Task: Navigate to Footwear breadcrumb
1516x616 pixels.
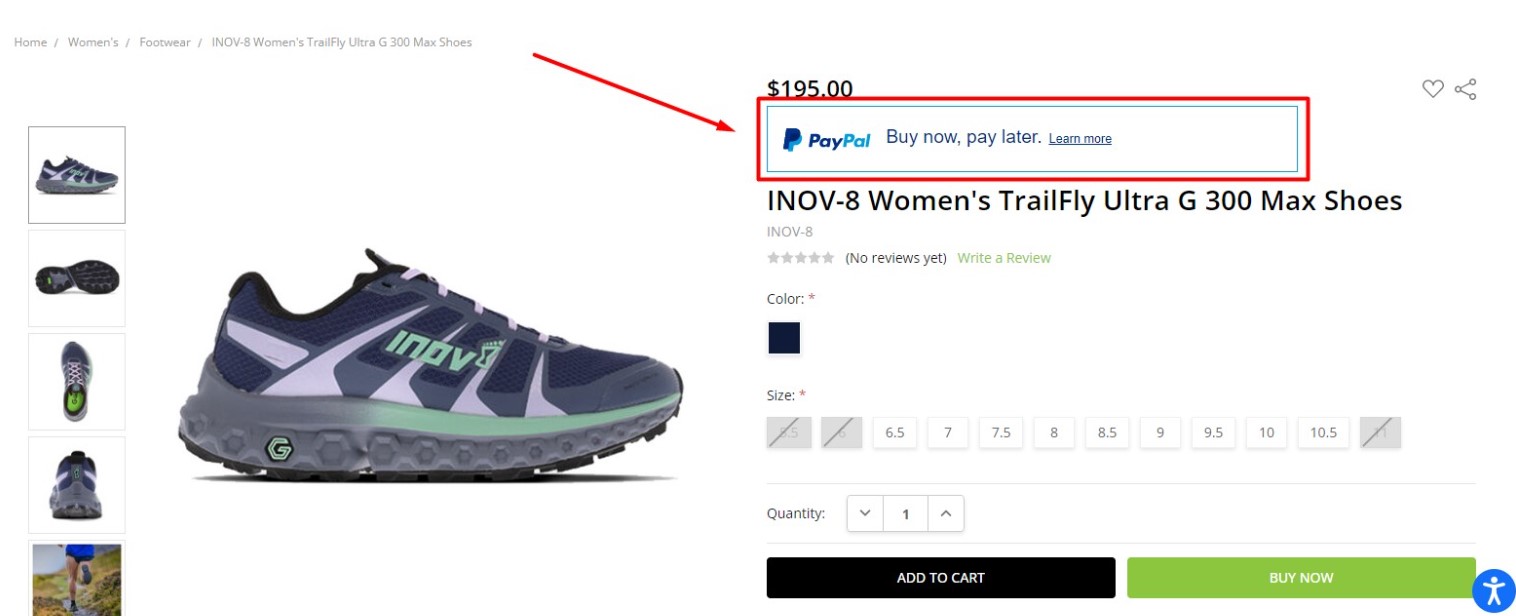Action: pos(165,42)
